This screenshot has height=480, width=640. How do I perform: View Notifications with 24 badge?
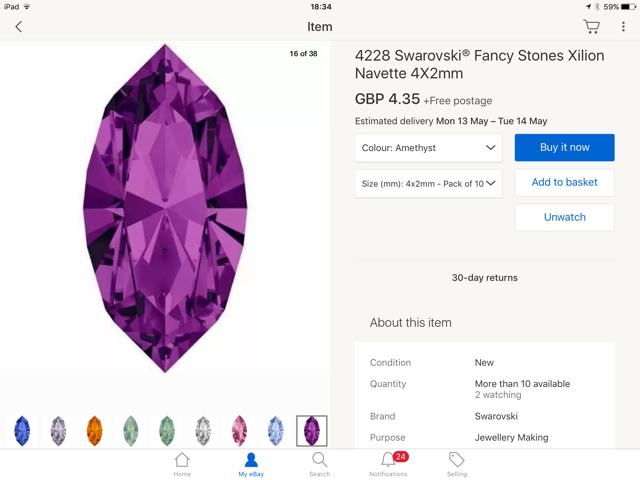pos(388,464)
